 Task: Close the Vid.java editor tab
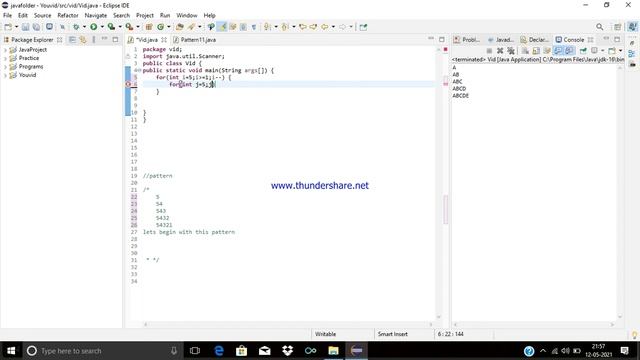164,40
